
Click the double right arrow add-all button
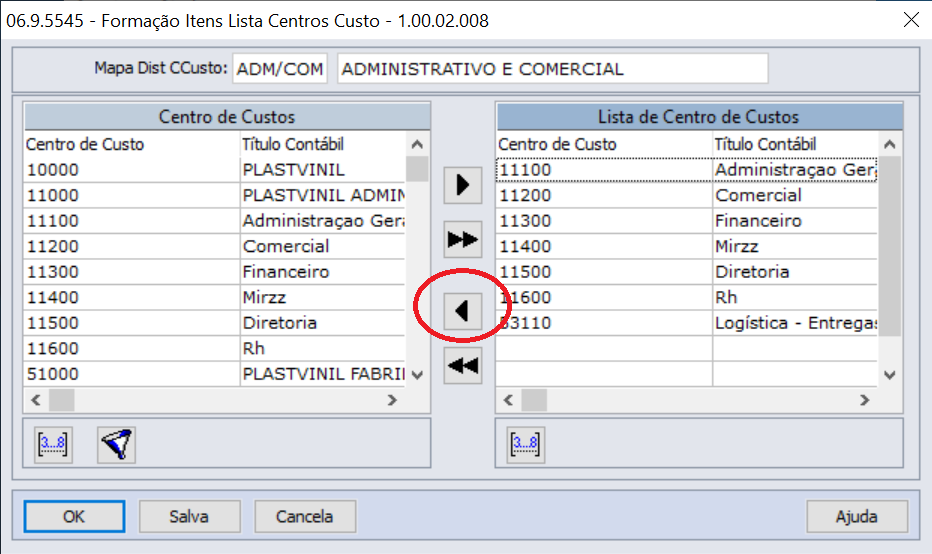coord(462,240)
